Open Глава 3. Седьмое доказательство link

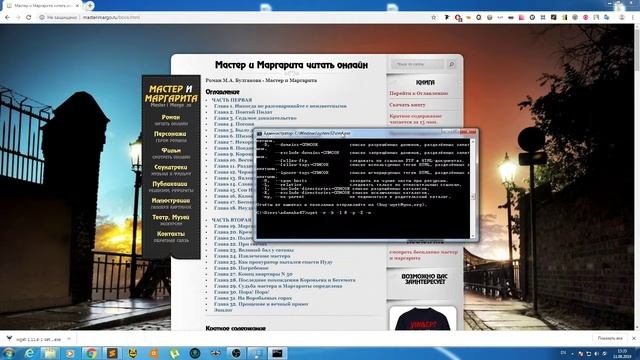pyautogui.click(x=255, y=118)
